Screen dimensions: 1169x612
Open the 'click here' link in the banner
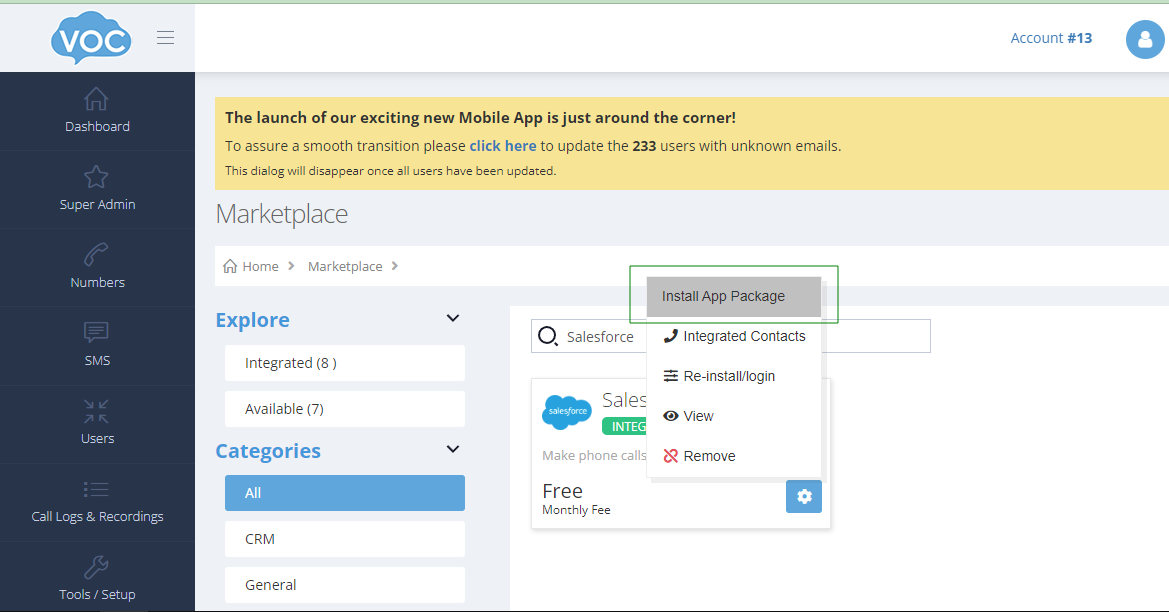[502, 145]
